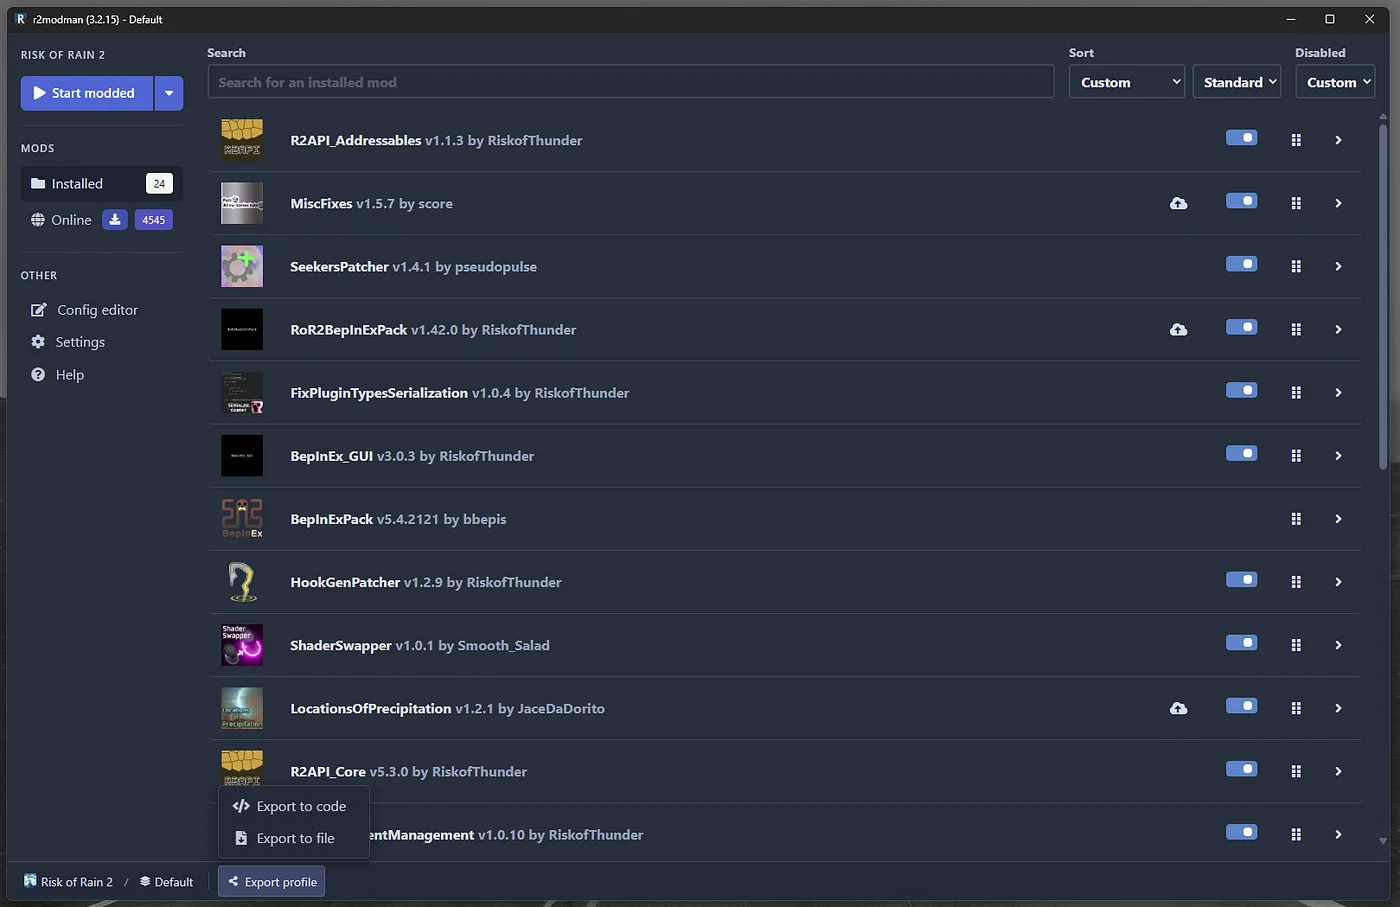The width and height of the screenshot is (1400, 907).
Task: Click the drag handle icon on HookGenPatcher row
Action: pos(1296,582)
